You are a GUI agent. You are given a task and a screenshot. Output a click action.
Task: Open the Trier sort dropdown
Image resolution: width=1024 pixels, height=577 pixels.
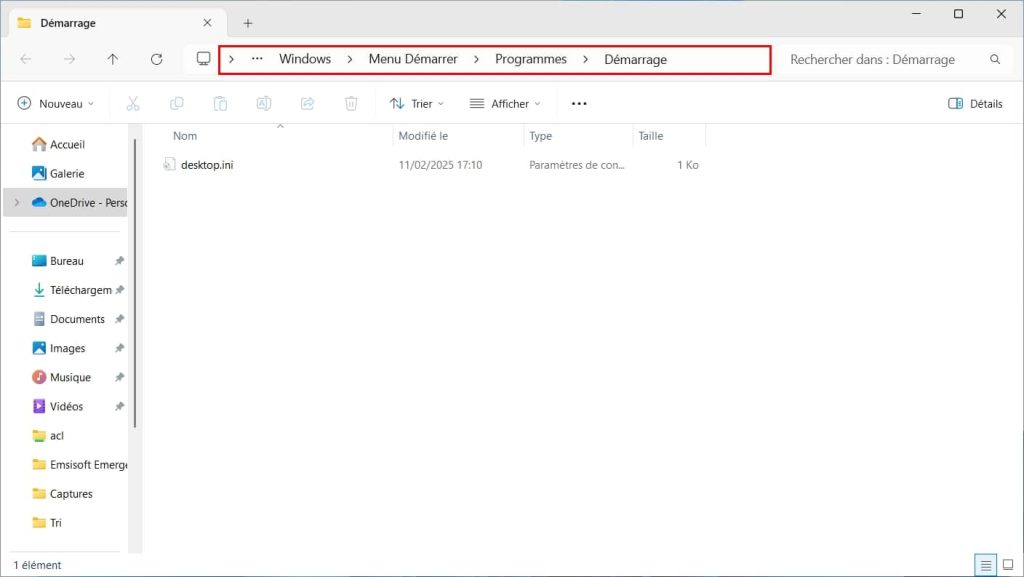coord(417,103)
